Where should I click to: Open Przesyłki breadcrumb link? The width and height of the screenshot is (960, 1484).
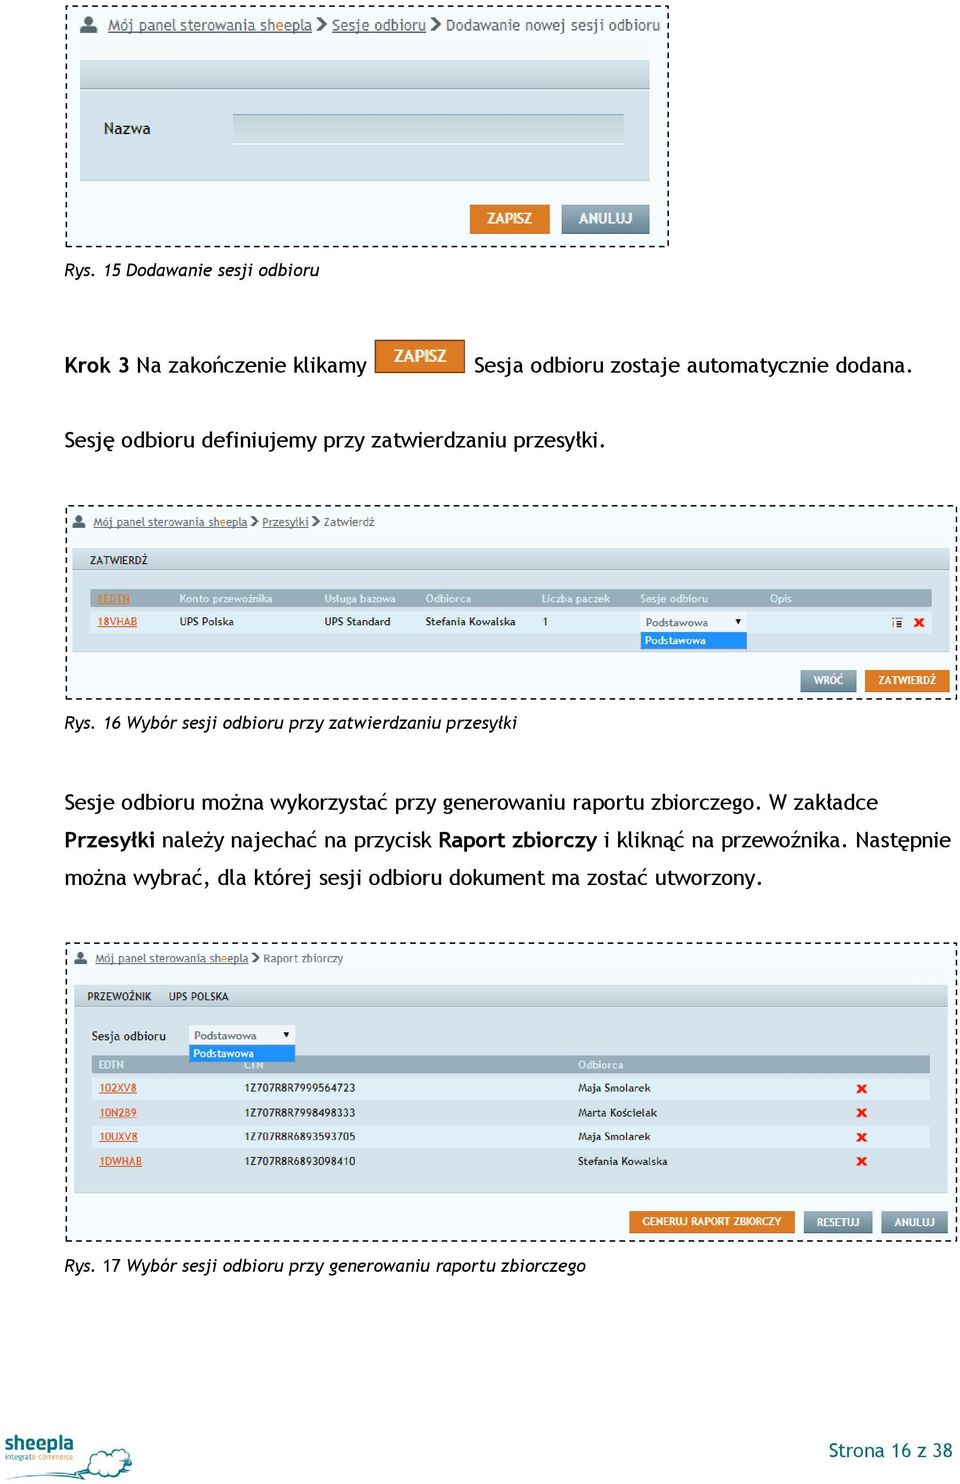click(x=285, y=522)
